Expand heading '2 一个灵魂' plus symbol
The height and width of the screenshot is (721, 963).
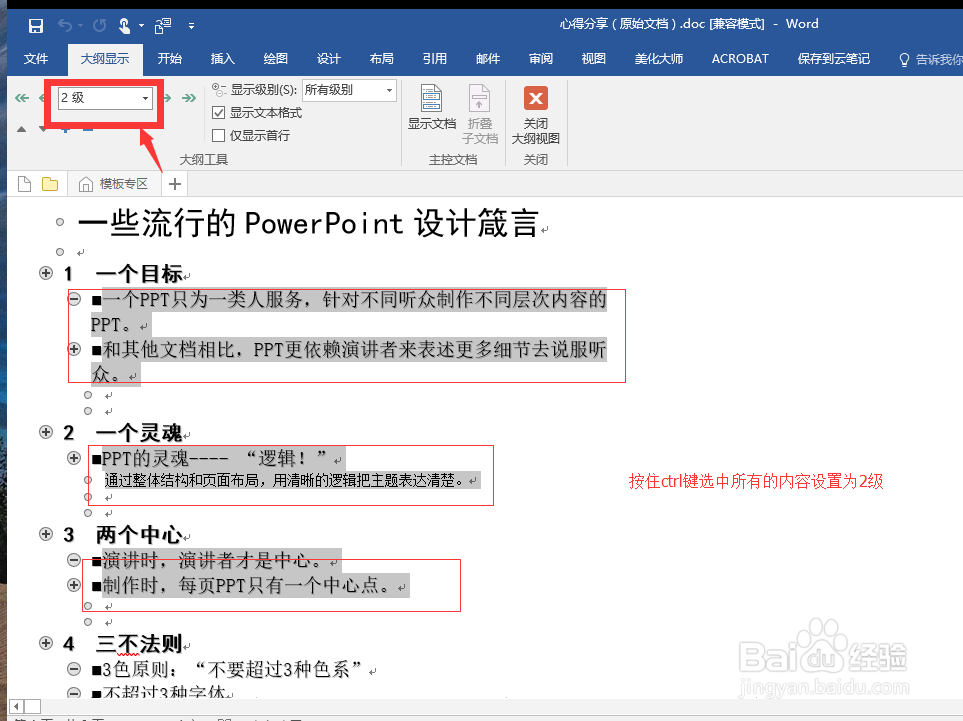[x=46, y=432]
